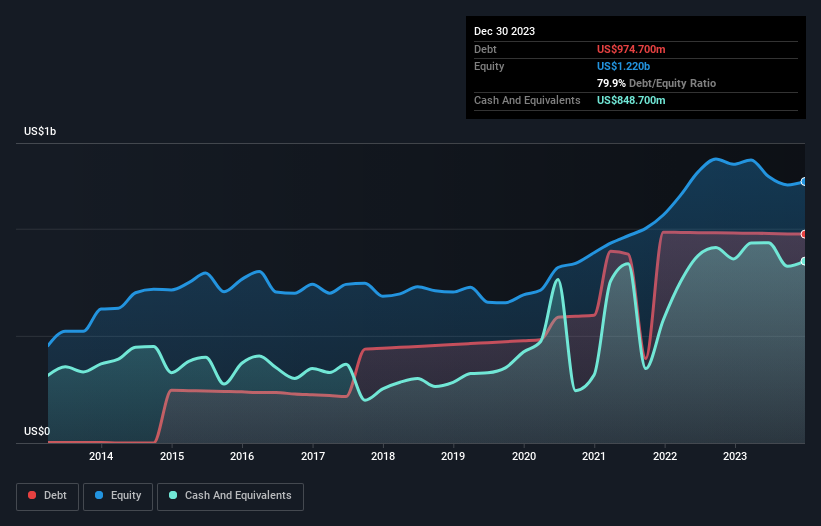
Task: Click the red Debt endpoint marker
Action: point(804,234)
